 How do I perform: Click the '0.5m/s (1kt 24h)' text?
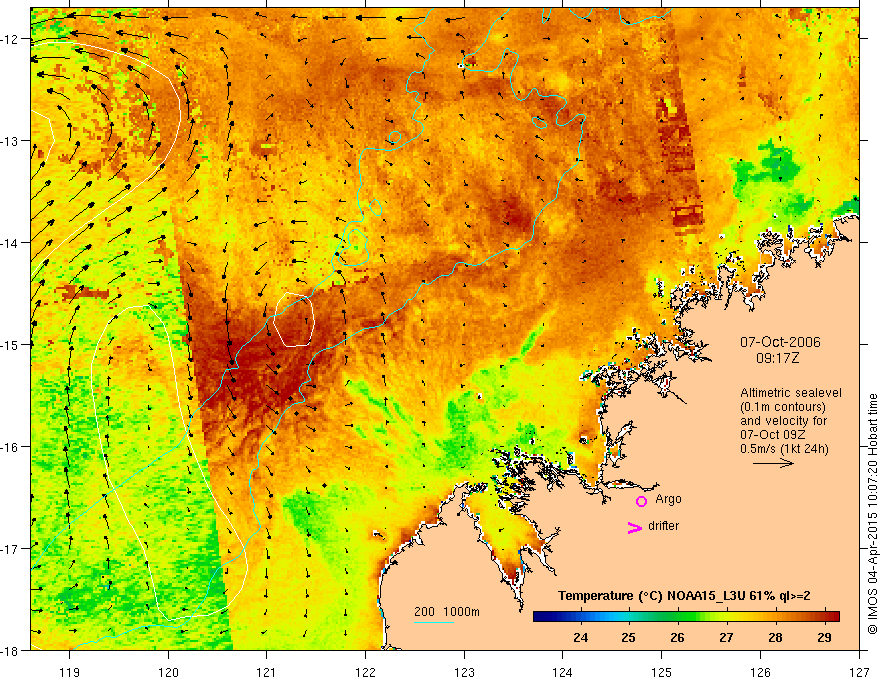[x=784, y=449]
